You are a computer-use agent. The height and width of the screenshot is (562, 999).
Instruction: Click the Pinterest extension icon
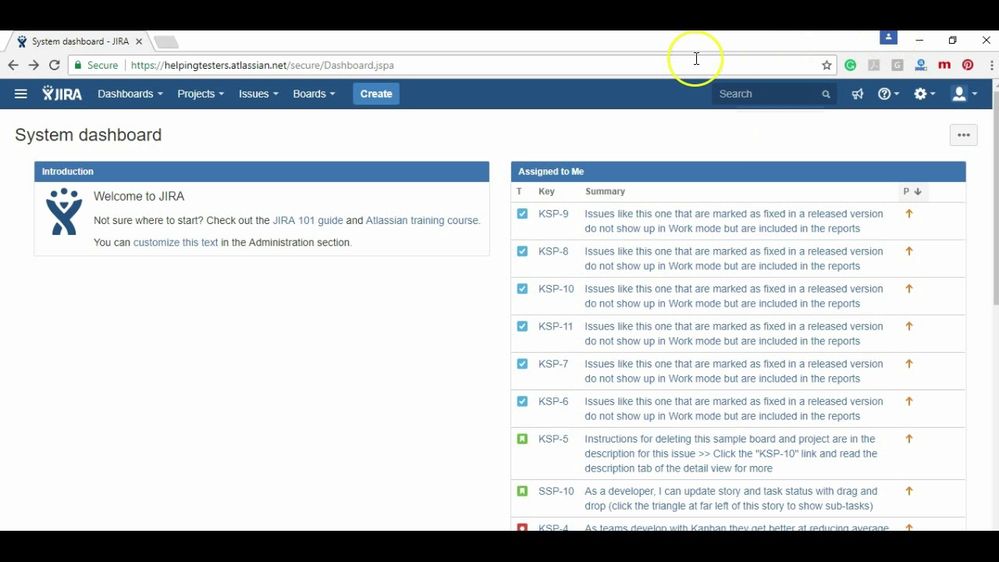tap(968, 65)
